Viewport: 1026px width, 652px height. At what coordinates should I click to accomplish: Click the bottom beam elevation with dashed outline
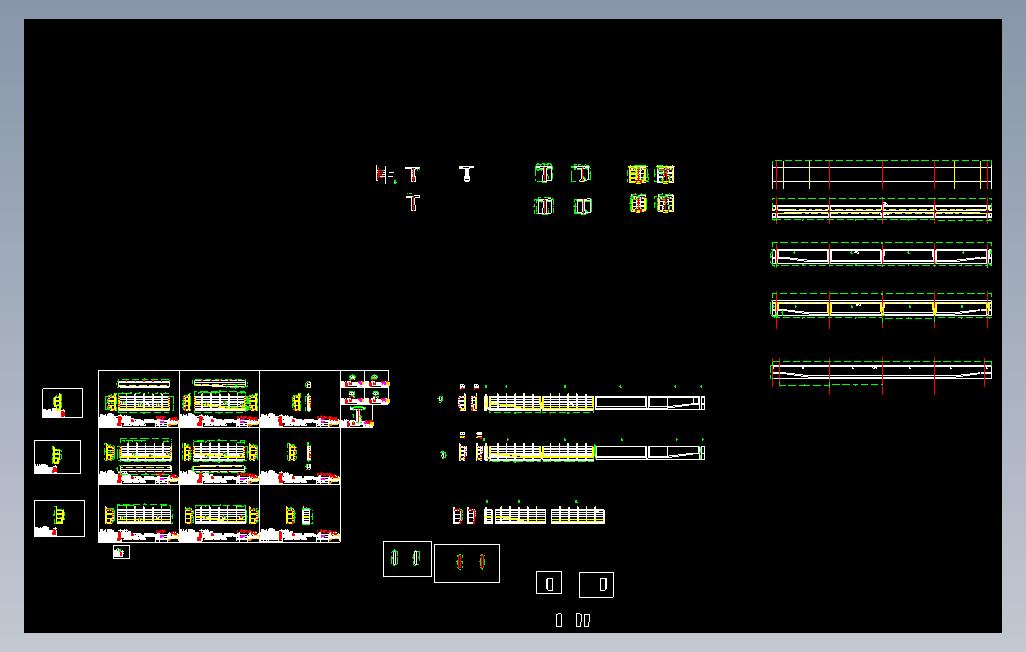(x=880, y=370)
